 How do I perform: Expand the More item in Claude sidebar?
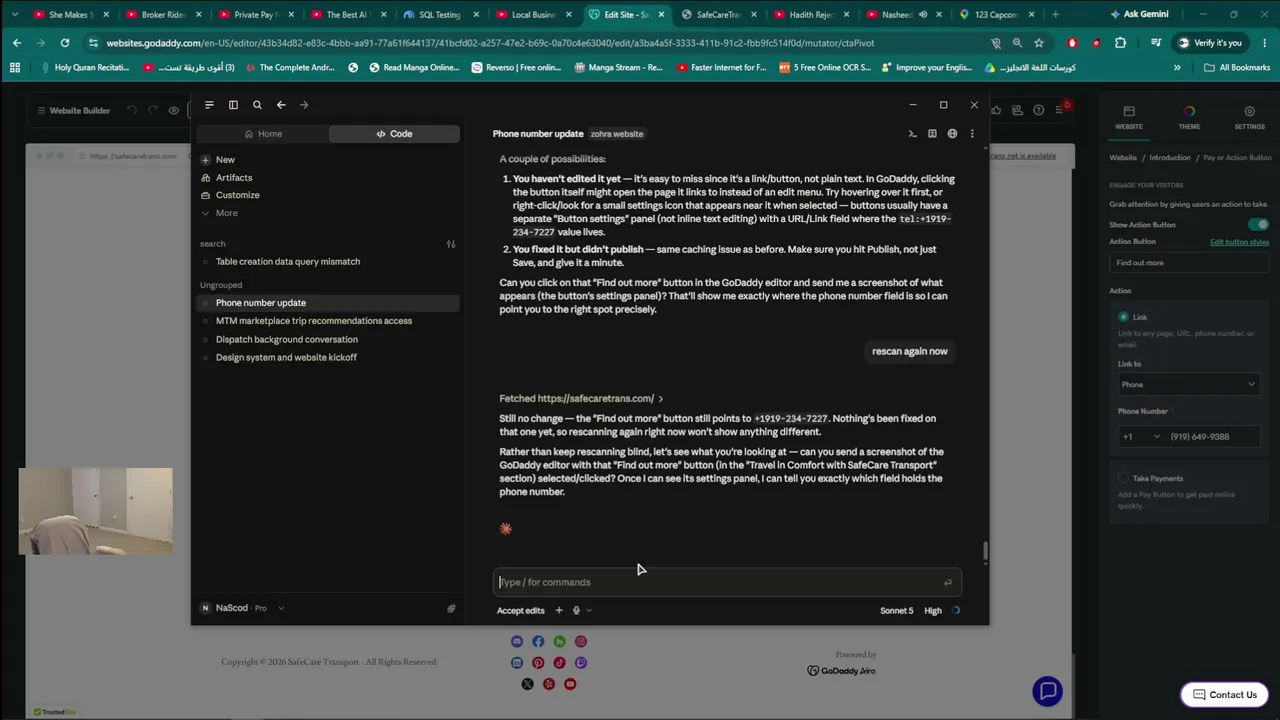click(x=227, y=213)
